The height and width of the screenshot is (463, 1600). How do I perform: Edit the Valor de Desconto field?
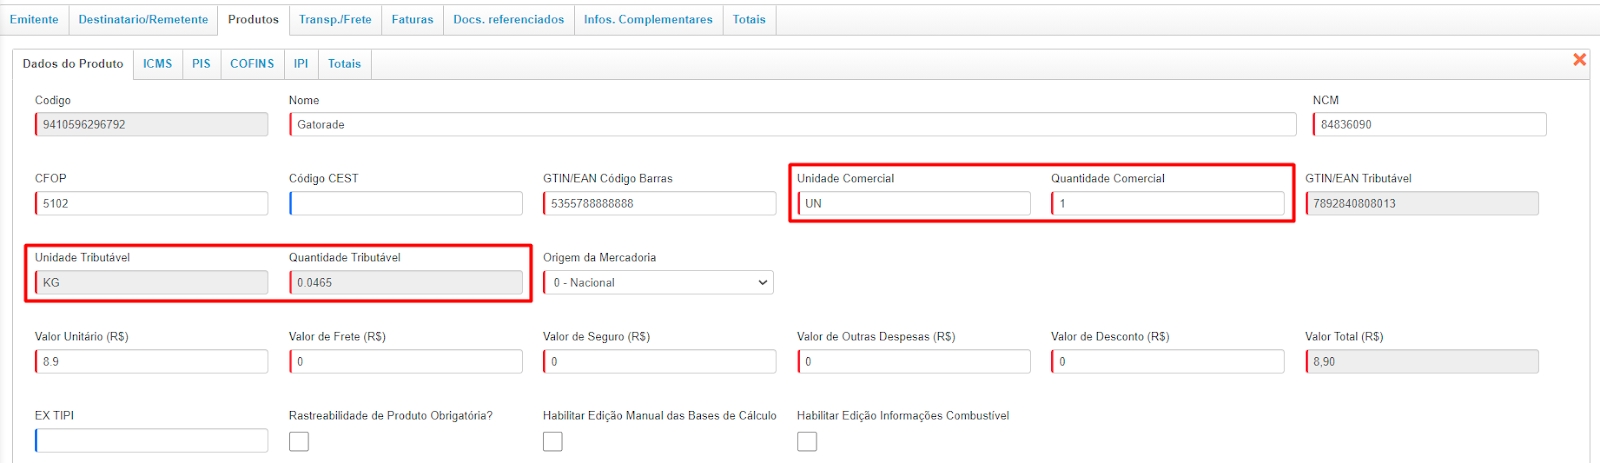[1167, 361]
